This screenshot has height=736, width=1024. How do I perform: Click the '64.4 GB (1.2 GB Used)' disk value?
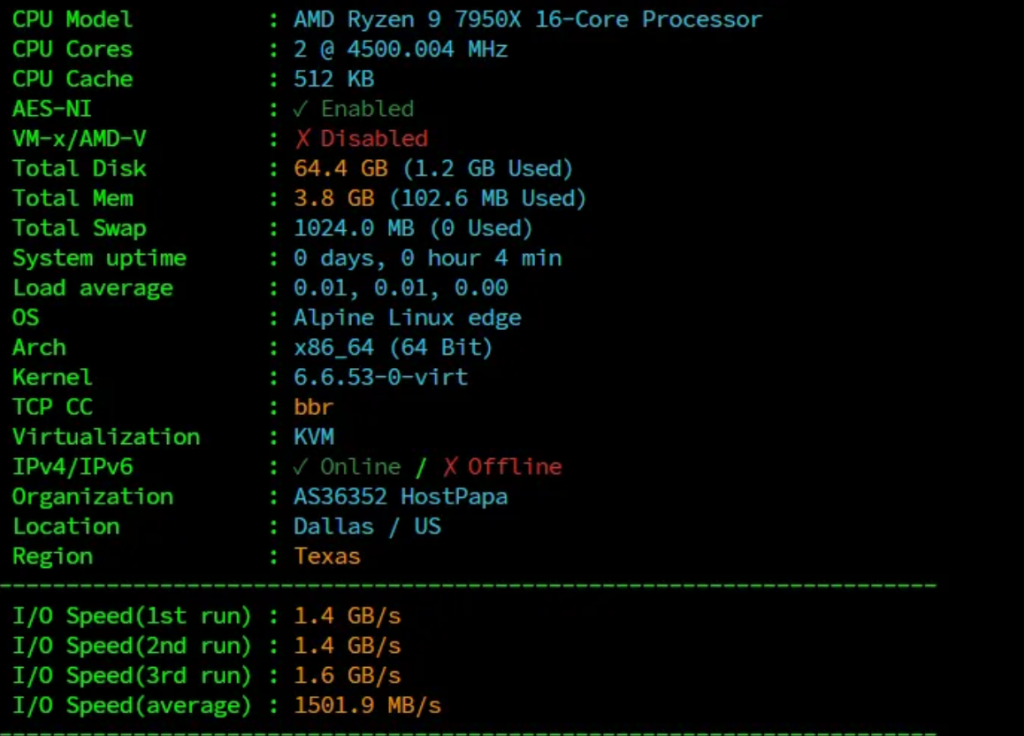[x=433, y=168]
